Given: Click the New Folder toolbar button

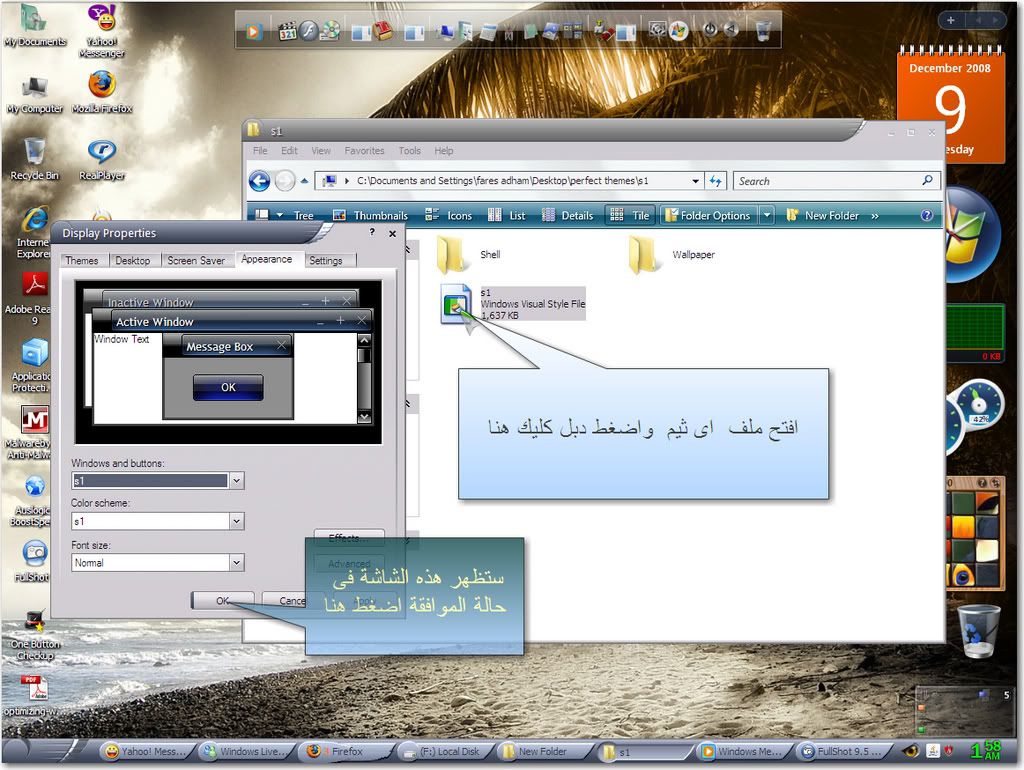Looking at the screenshot, I should (x=823, y=215).
